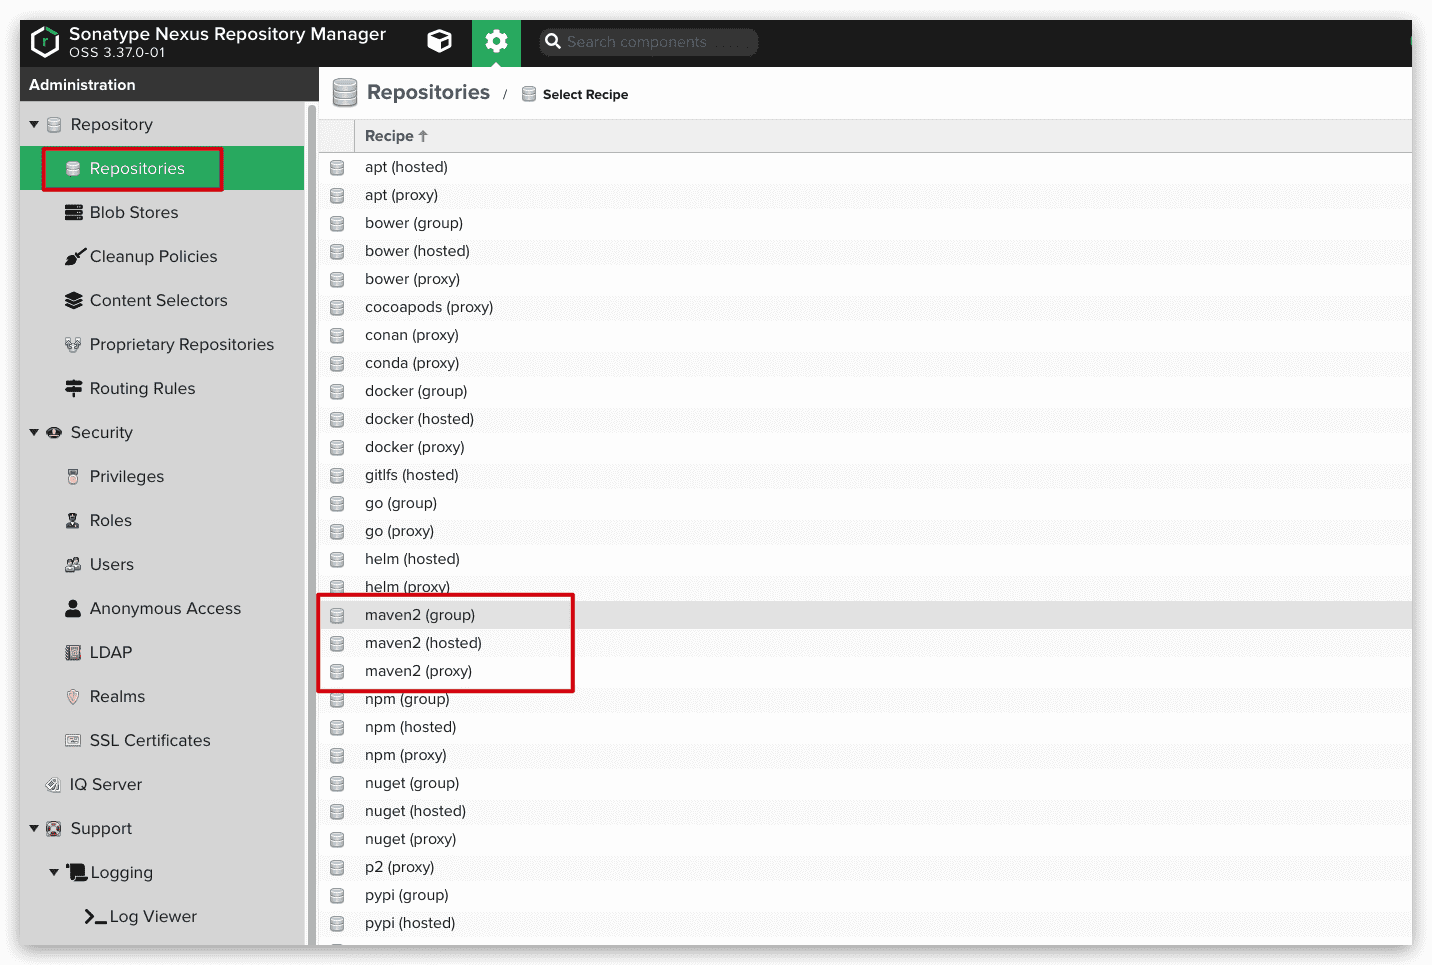Click the Browse cube icon in header
This screenshot has height=965, width=1432.
click(439, 41)
